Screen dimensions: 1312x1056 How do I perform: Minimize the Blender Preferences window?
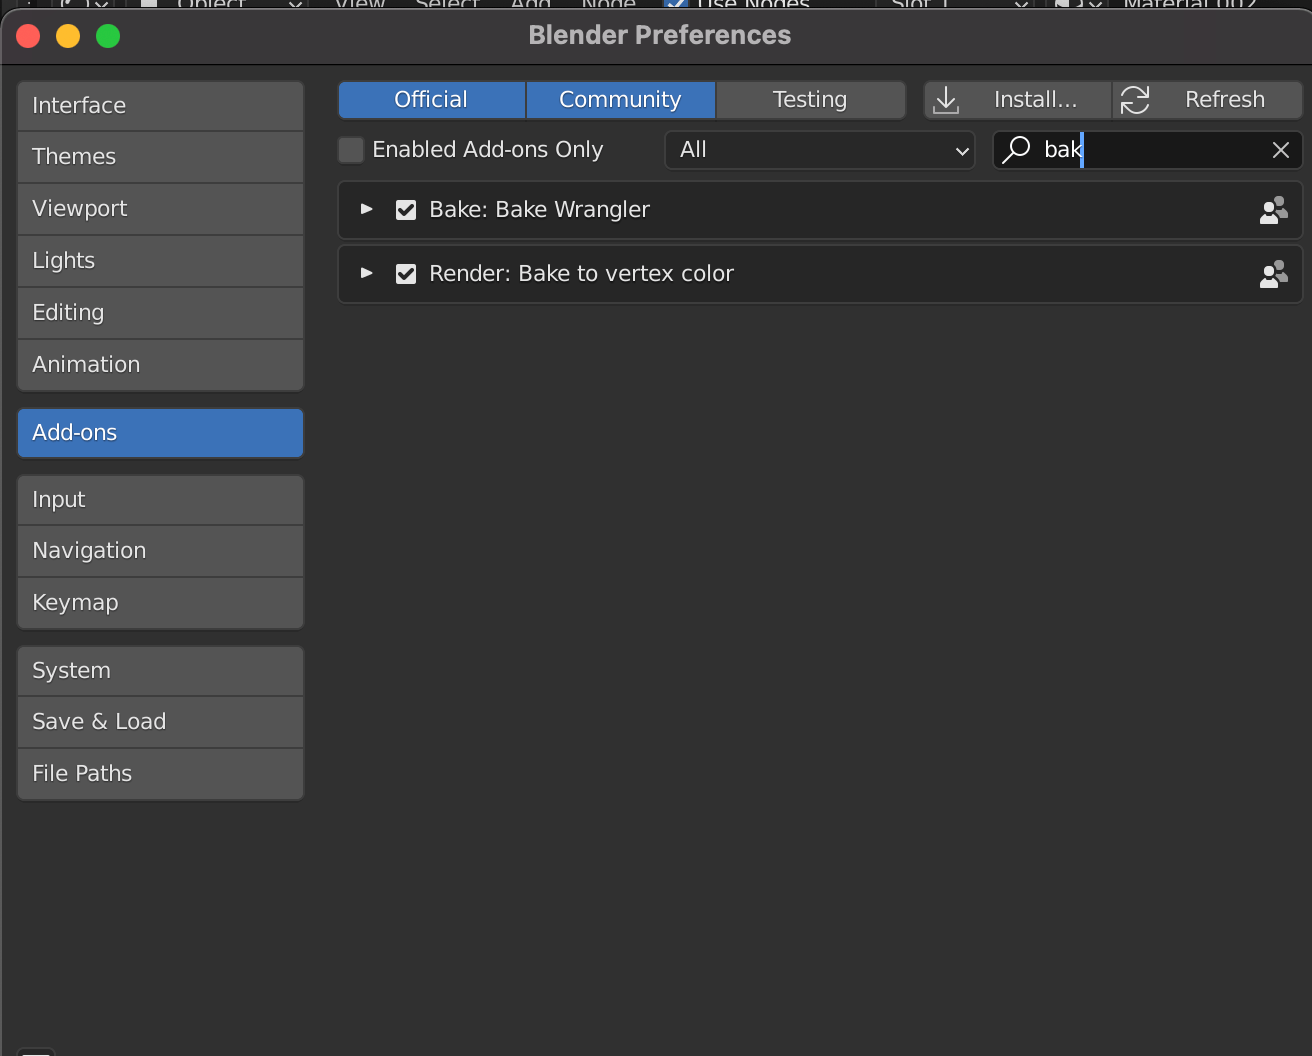(x=68, y=37)
